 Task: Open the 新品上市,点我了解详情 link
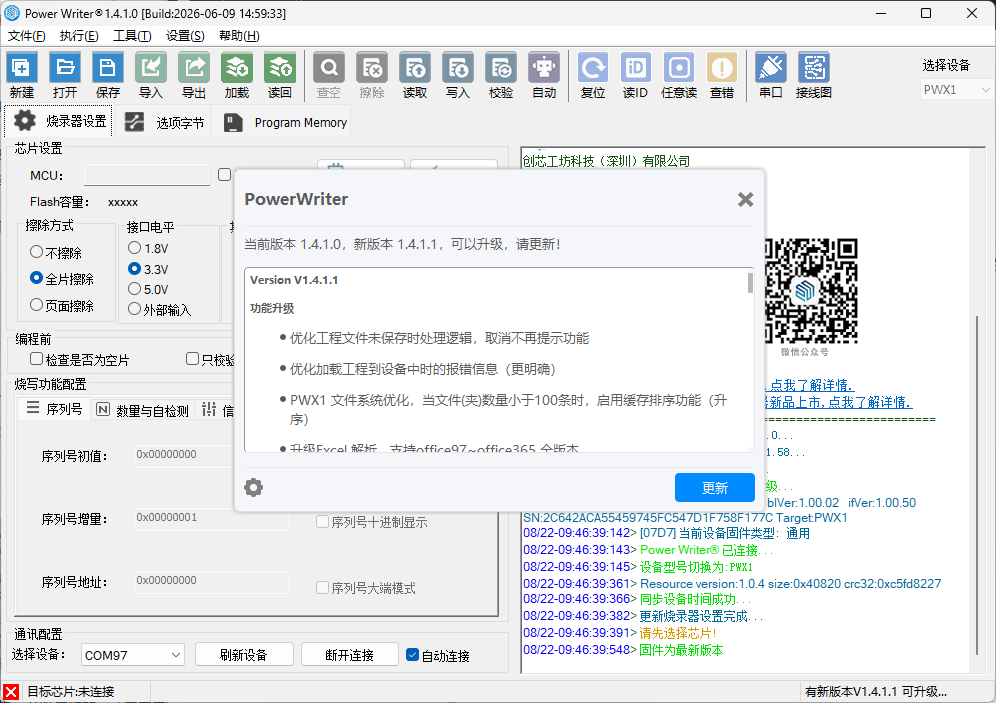pos(840,402)
